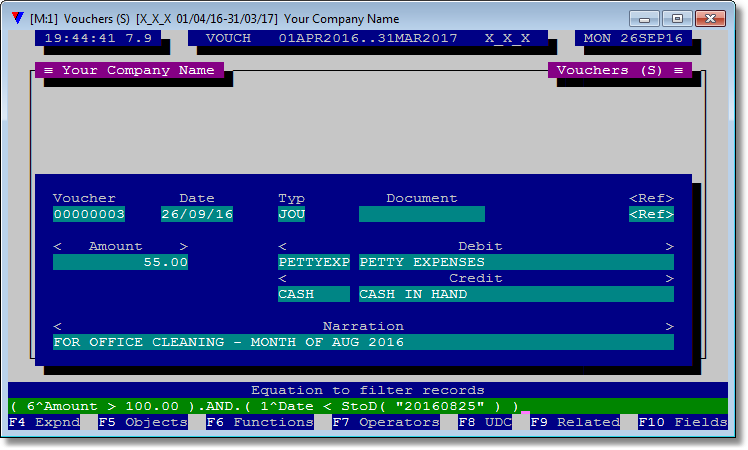Open F10 Fields list

(683, 422)
